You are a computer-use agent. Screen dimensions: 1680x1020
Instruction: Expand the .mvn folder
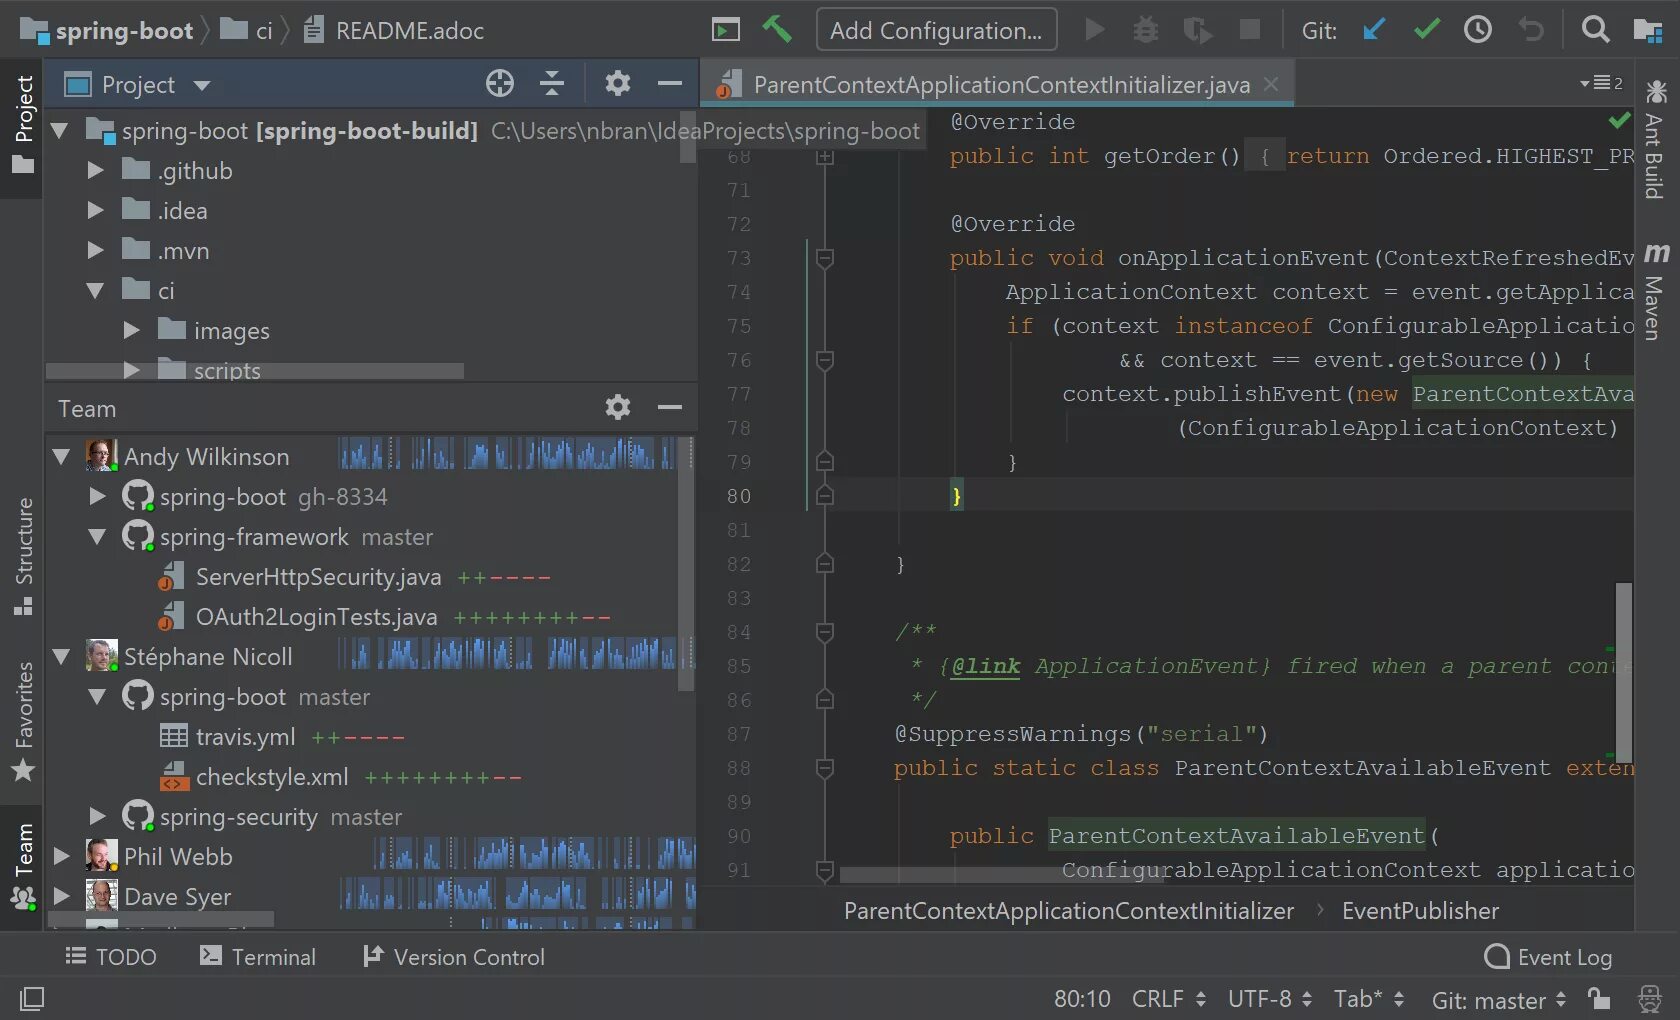tap(96, 250)
